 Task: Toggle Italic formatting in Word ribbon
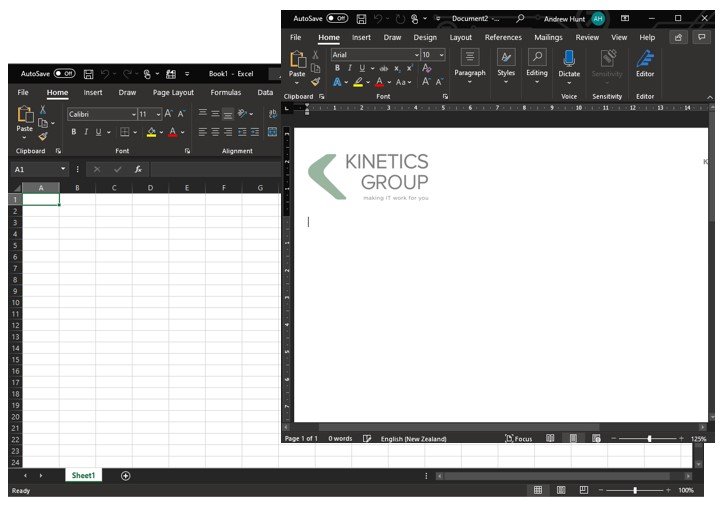349,68
